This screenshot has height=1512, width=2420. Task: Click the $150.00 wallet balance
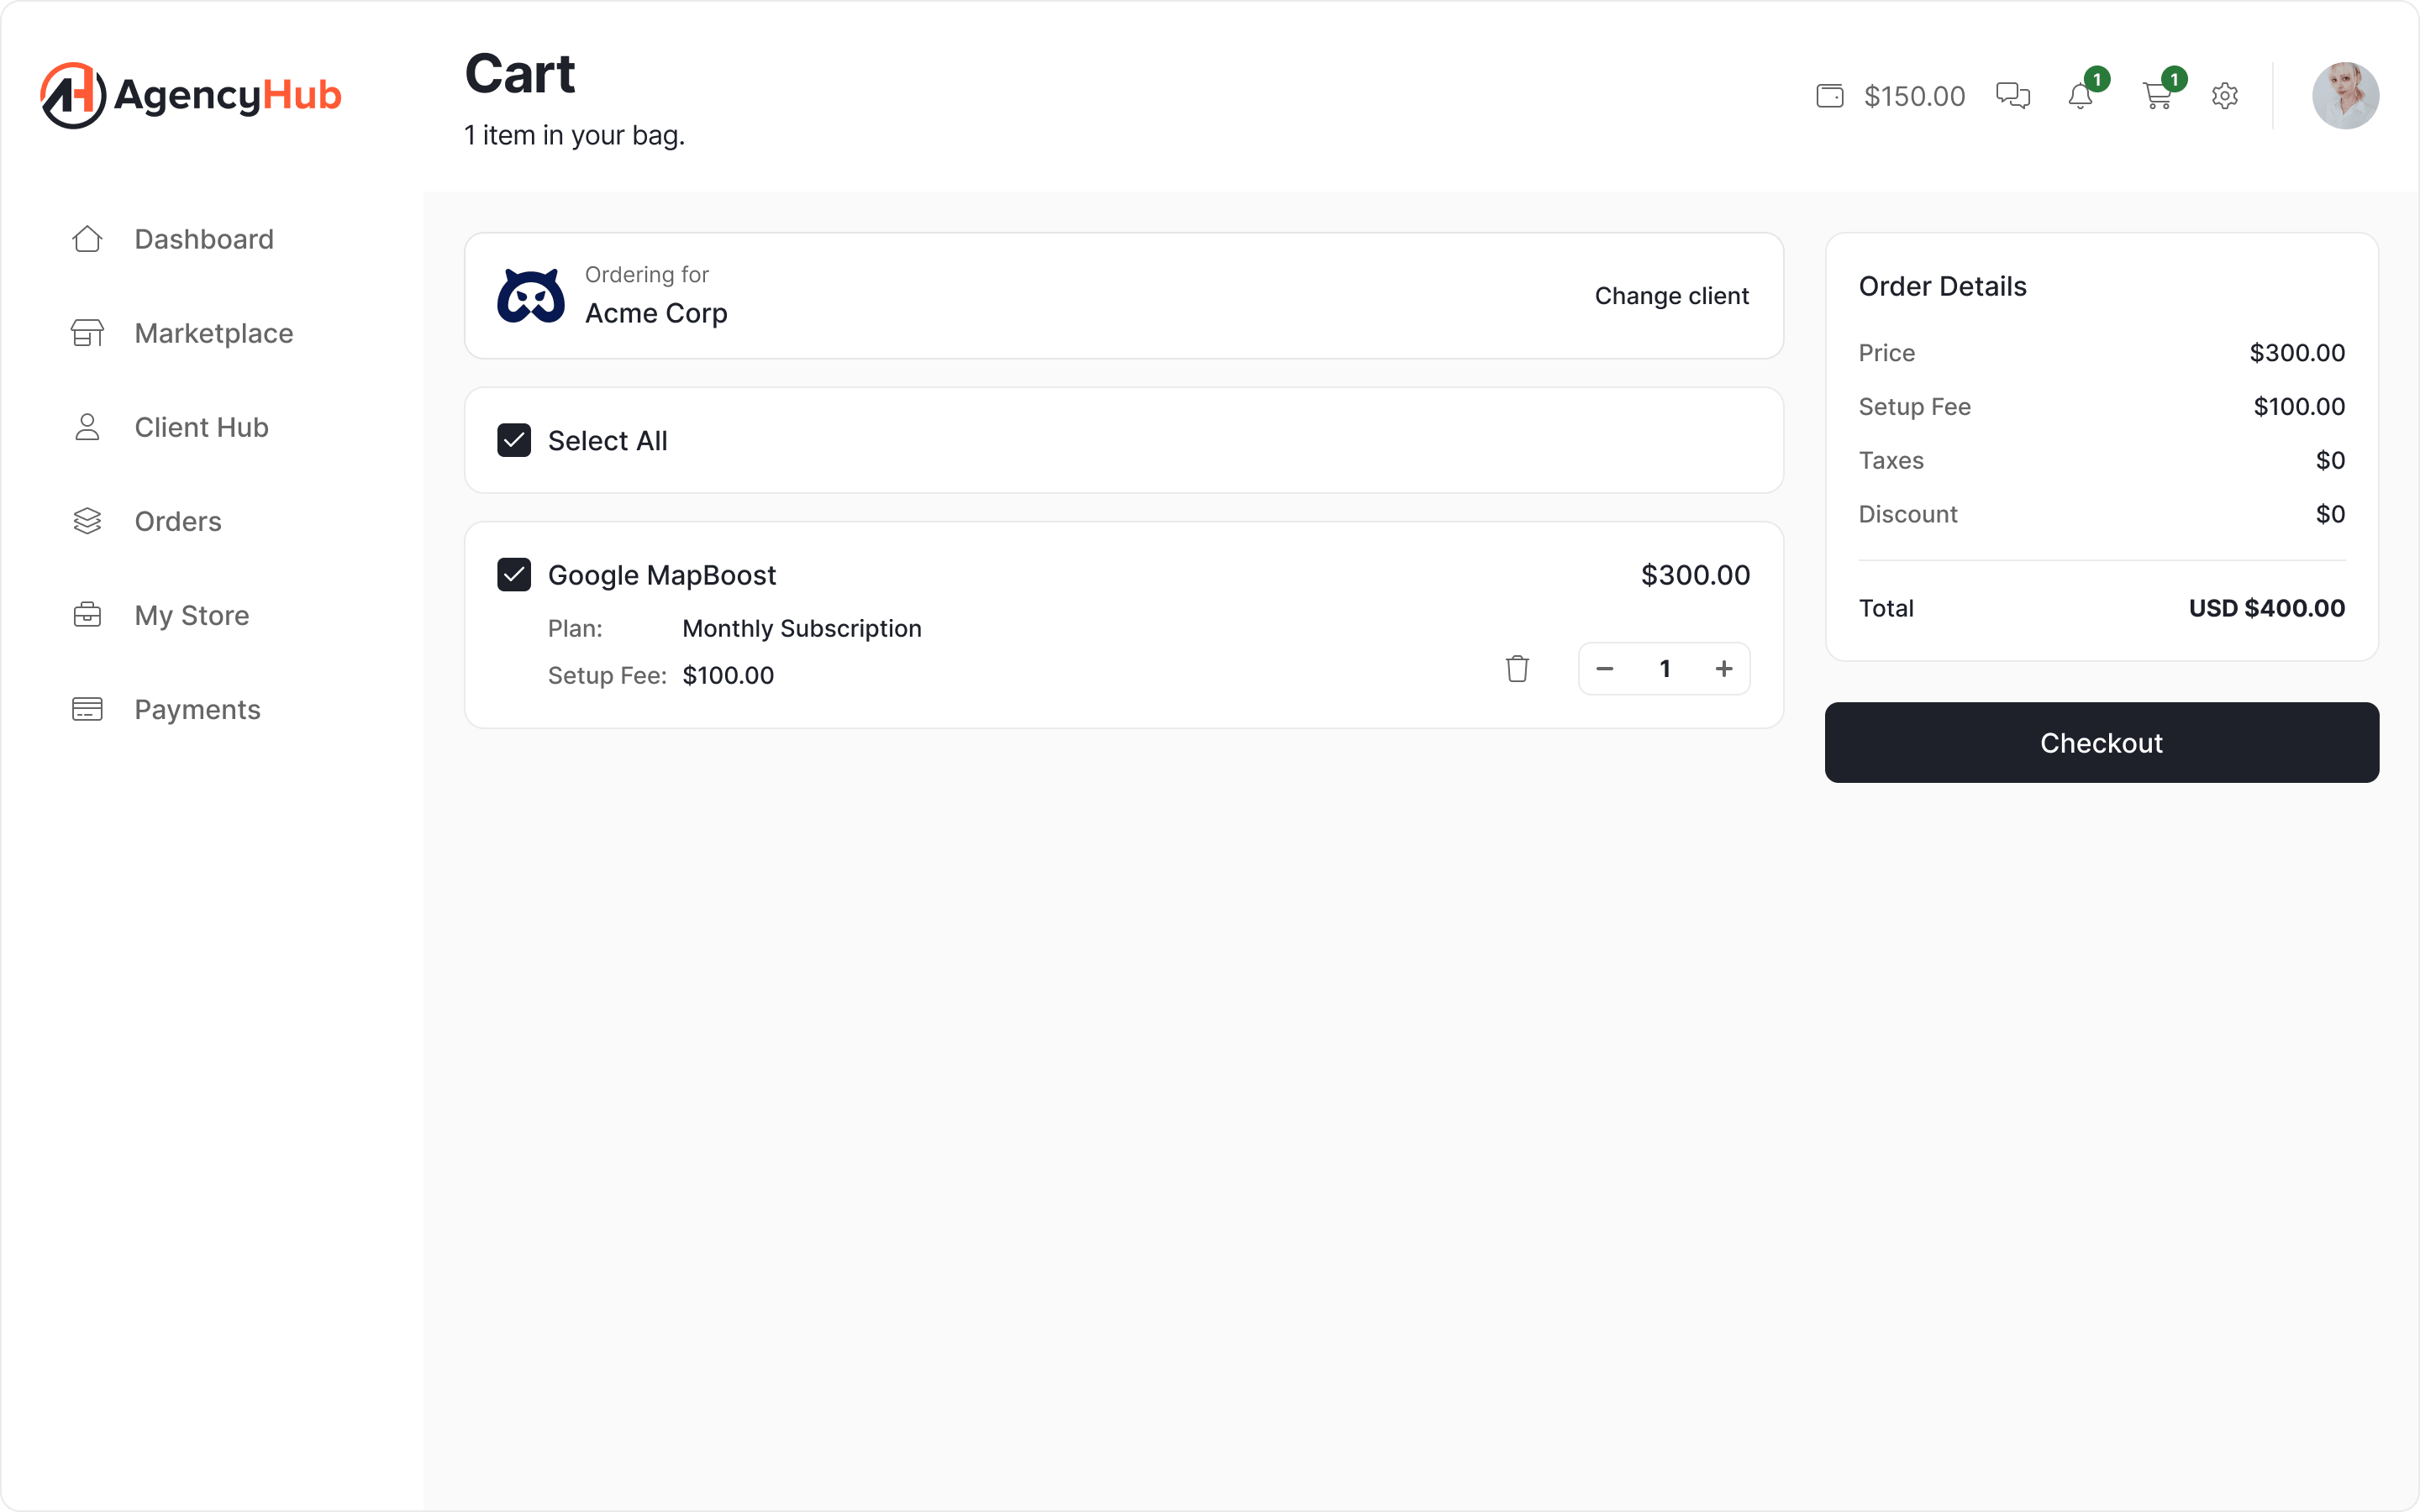(1914, 96)
